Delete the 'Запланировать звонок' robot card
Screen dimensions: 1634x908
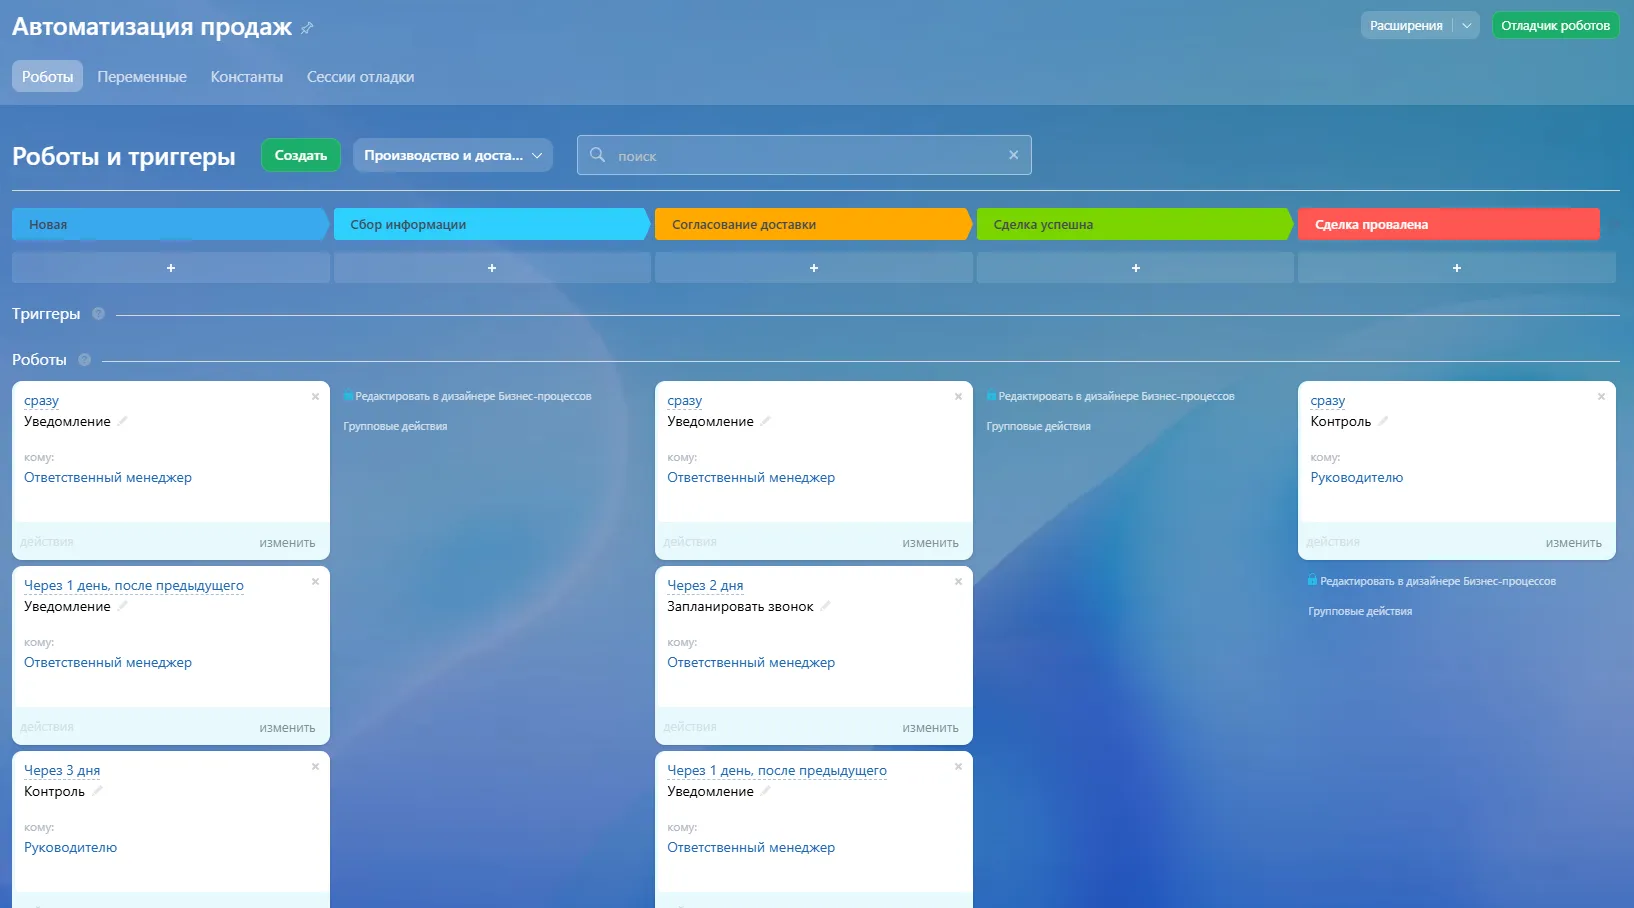coord(958,582)
